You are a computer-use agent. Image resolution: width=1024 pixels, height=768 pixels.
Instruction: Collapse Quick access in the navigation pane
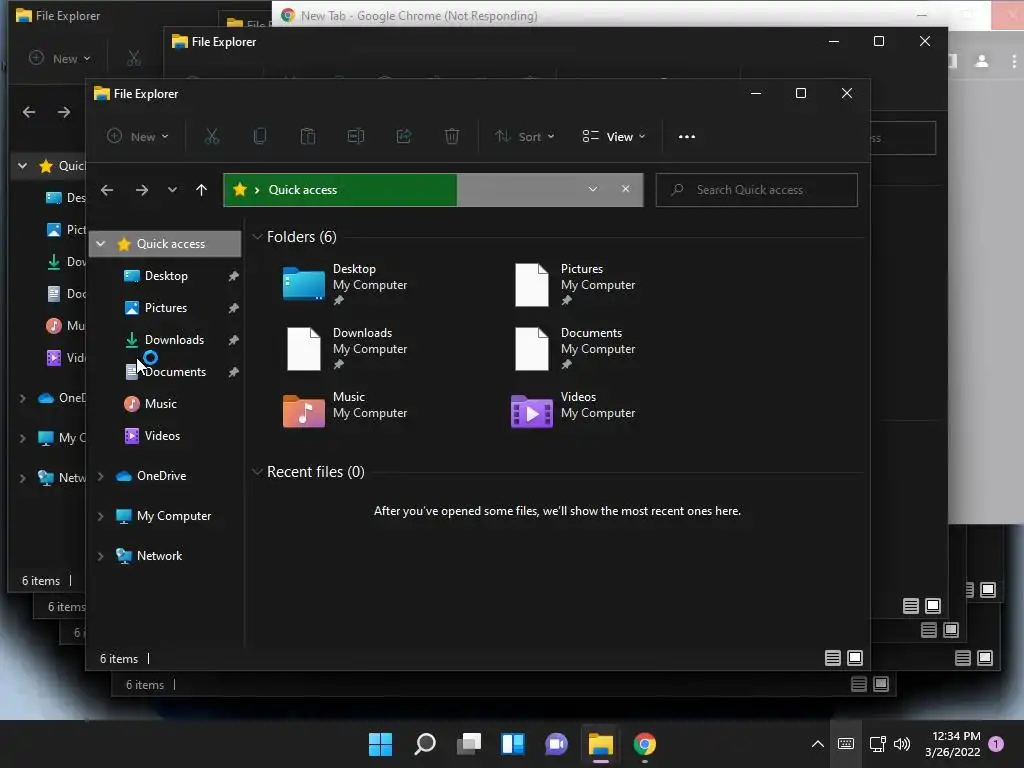[101, 244]
